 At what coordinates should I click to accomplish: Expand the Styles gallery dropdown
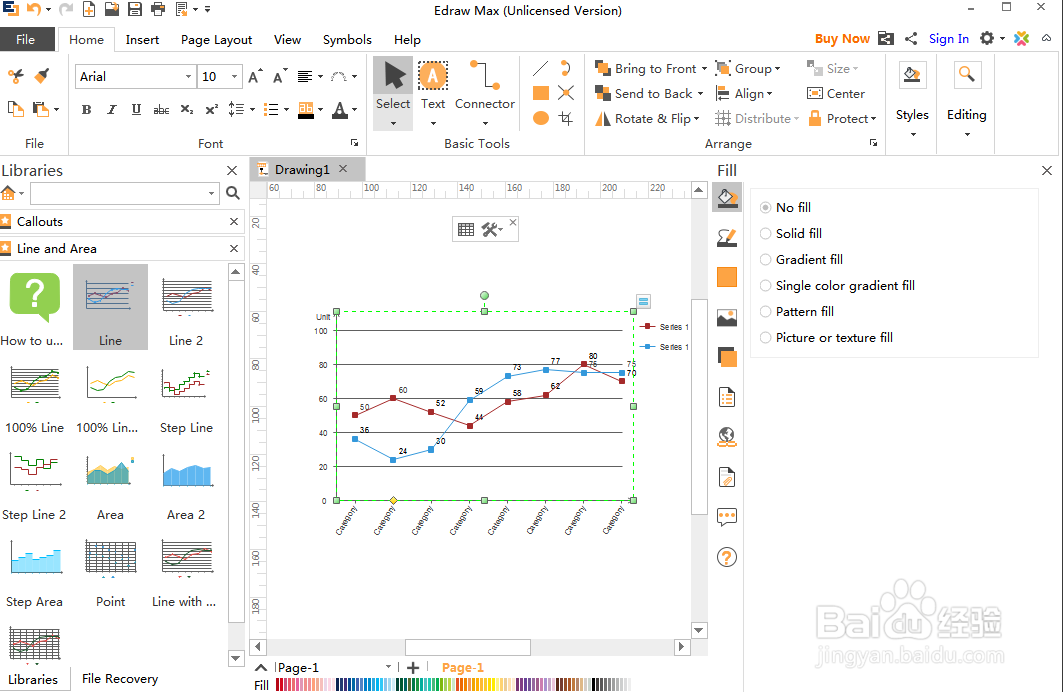pos(912,134)
